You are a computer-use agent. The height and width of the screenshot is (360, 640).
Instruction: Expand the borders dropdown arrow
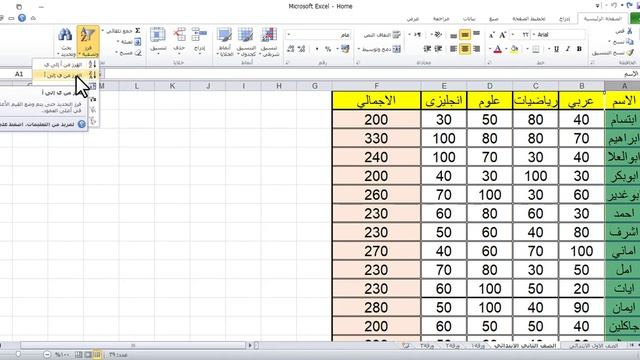(x=527, y=49)
